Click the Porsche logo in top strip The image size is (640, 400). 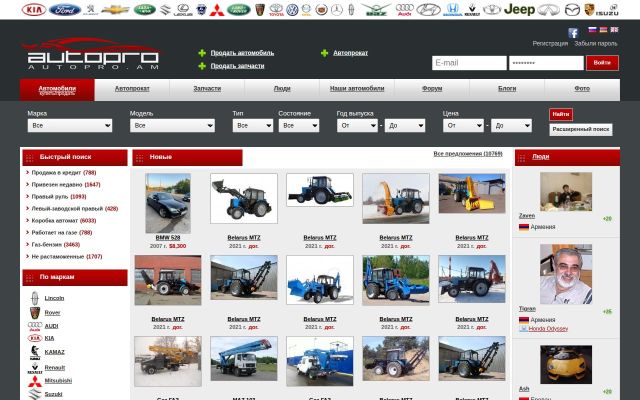point(589,9)
